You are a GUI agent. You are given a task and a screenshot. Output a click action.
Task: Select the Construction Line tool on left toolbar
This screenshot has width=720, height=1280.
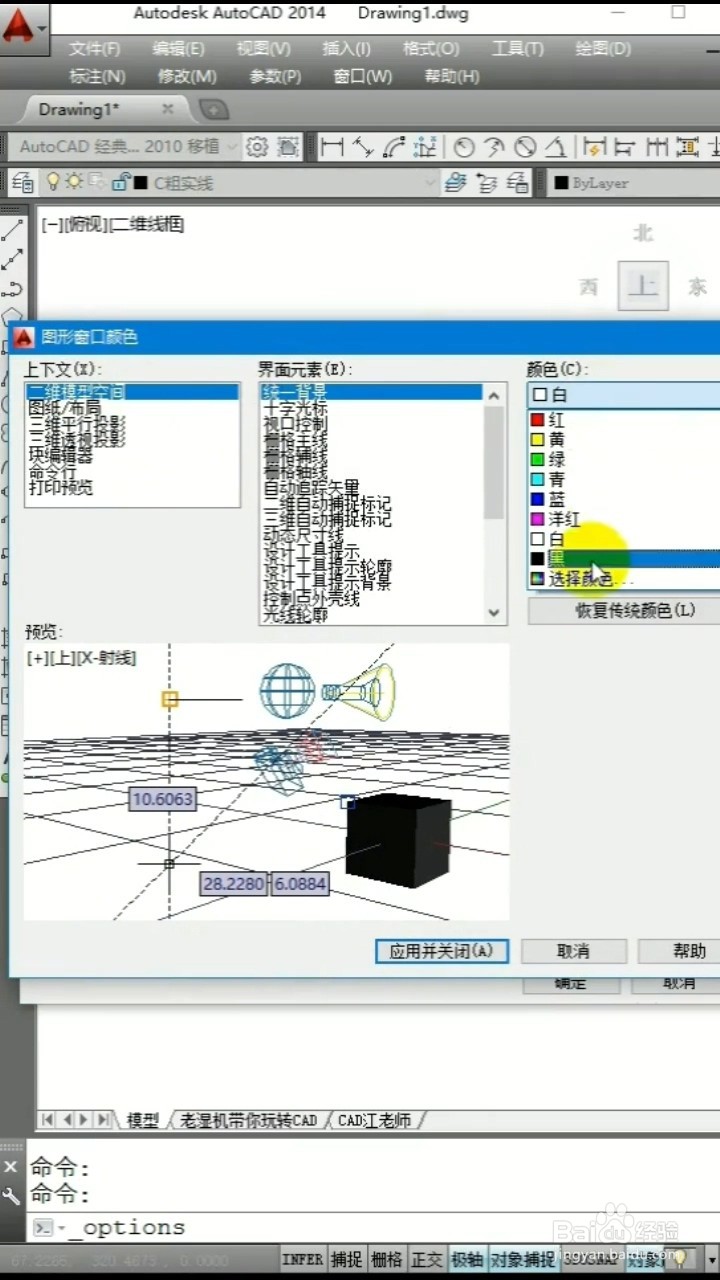12,259
